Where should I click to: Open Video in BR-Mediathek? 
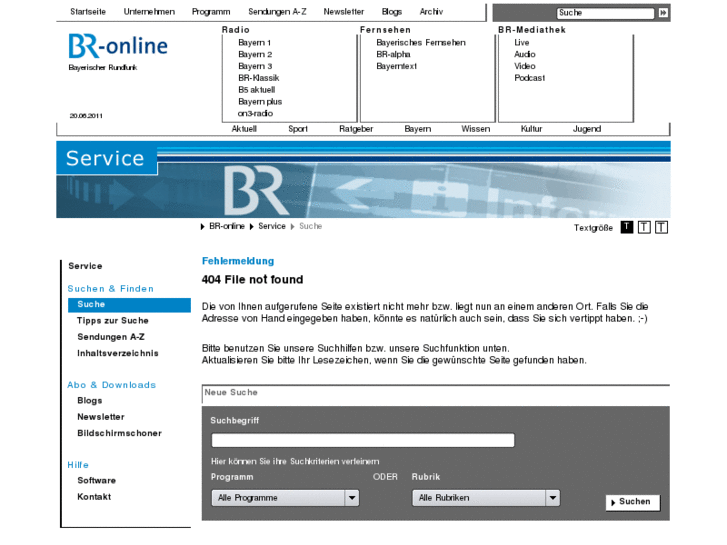click(x=524, y=66)
